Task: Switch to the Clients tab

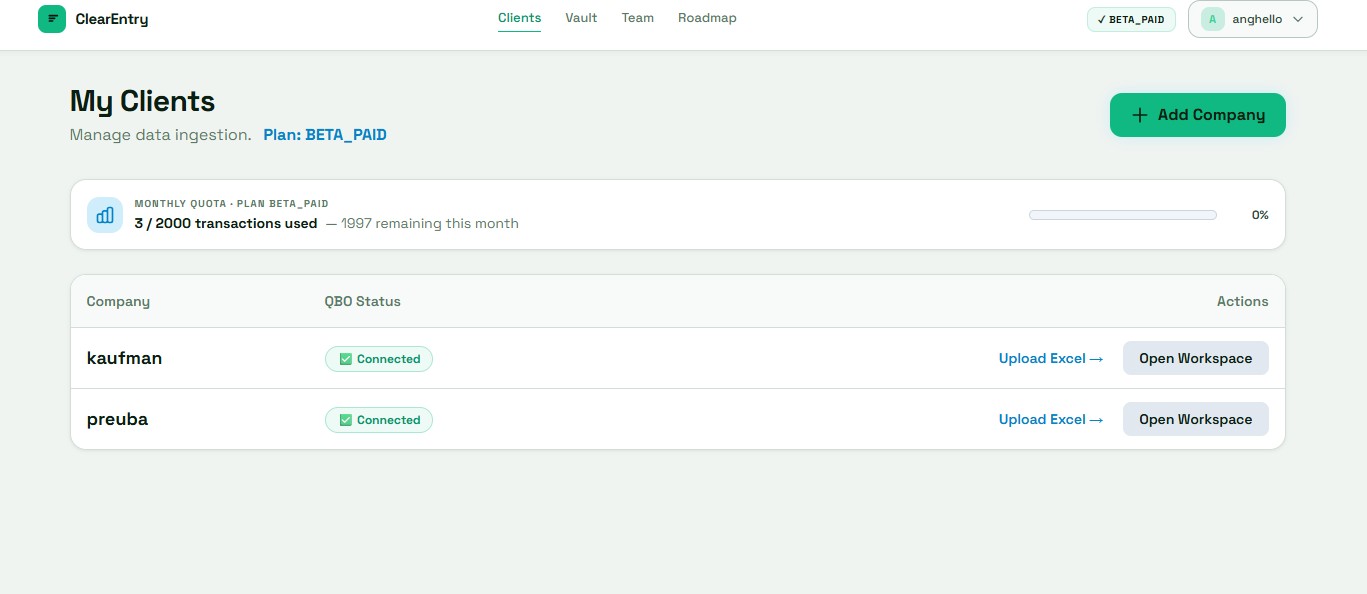Action: [x=519, y=18]
